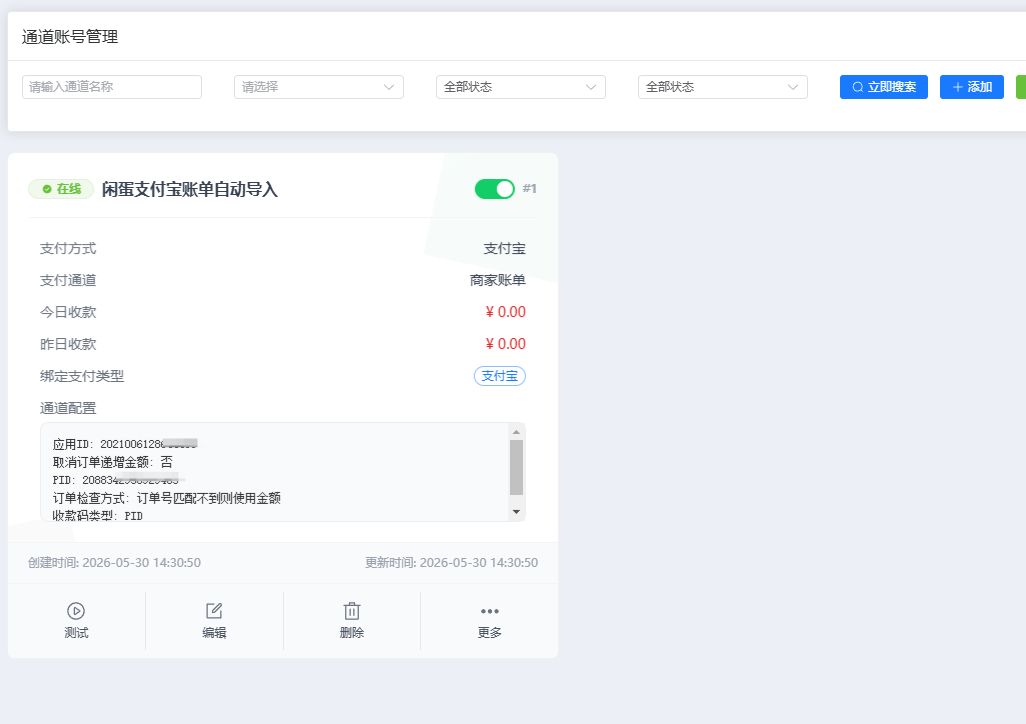Toggle the channel enable switch off
Viewport: 1026px width, 724px height.
point(495,189)
